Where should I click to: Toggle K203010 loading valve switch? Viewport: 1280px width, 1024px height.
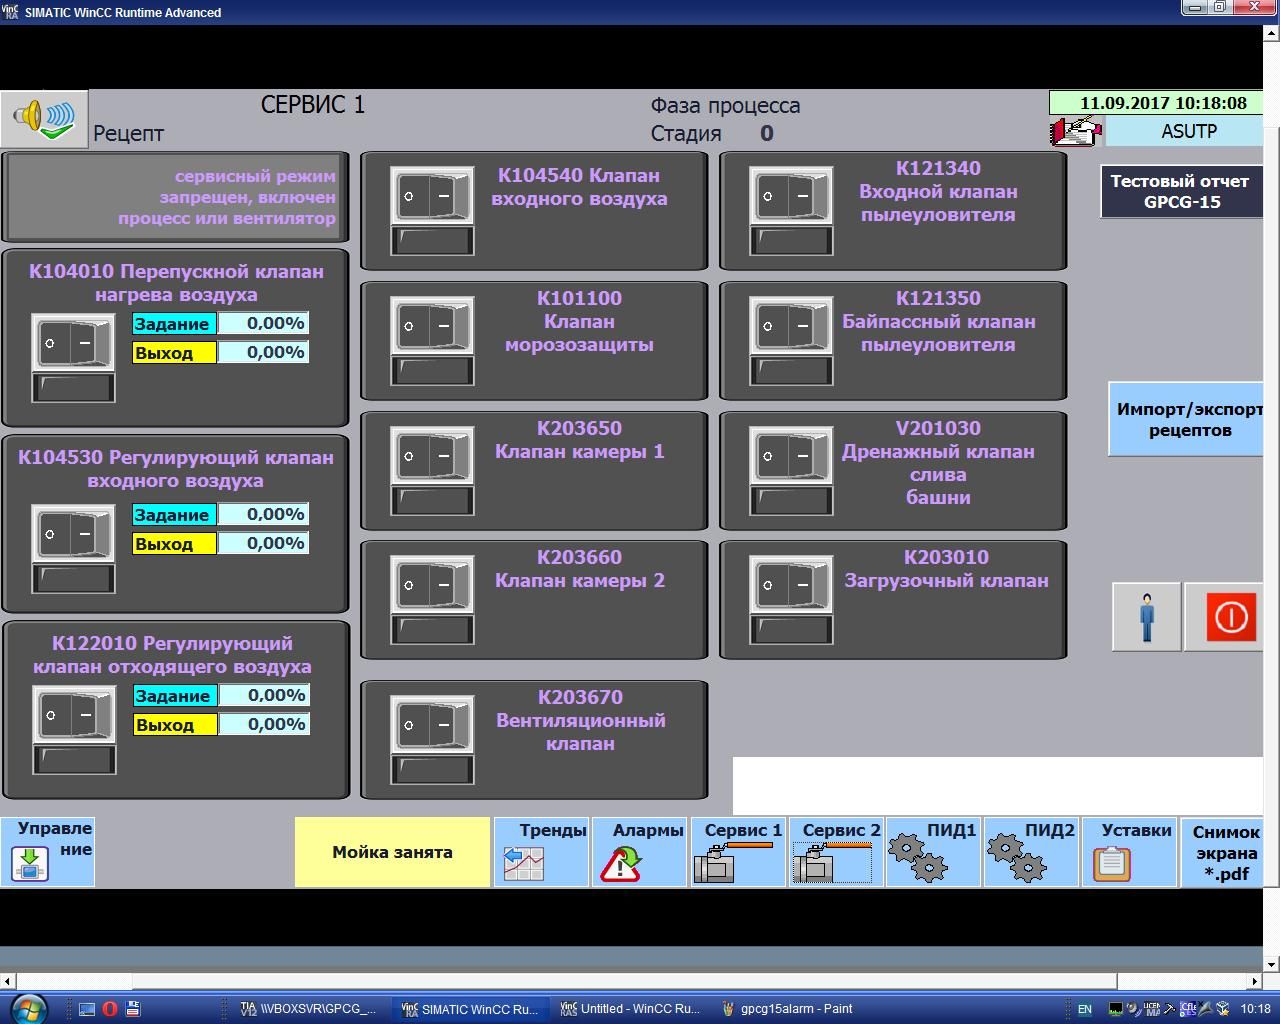pos(791,585)
